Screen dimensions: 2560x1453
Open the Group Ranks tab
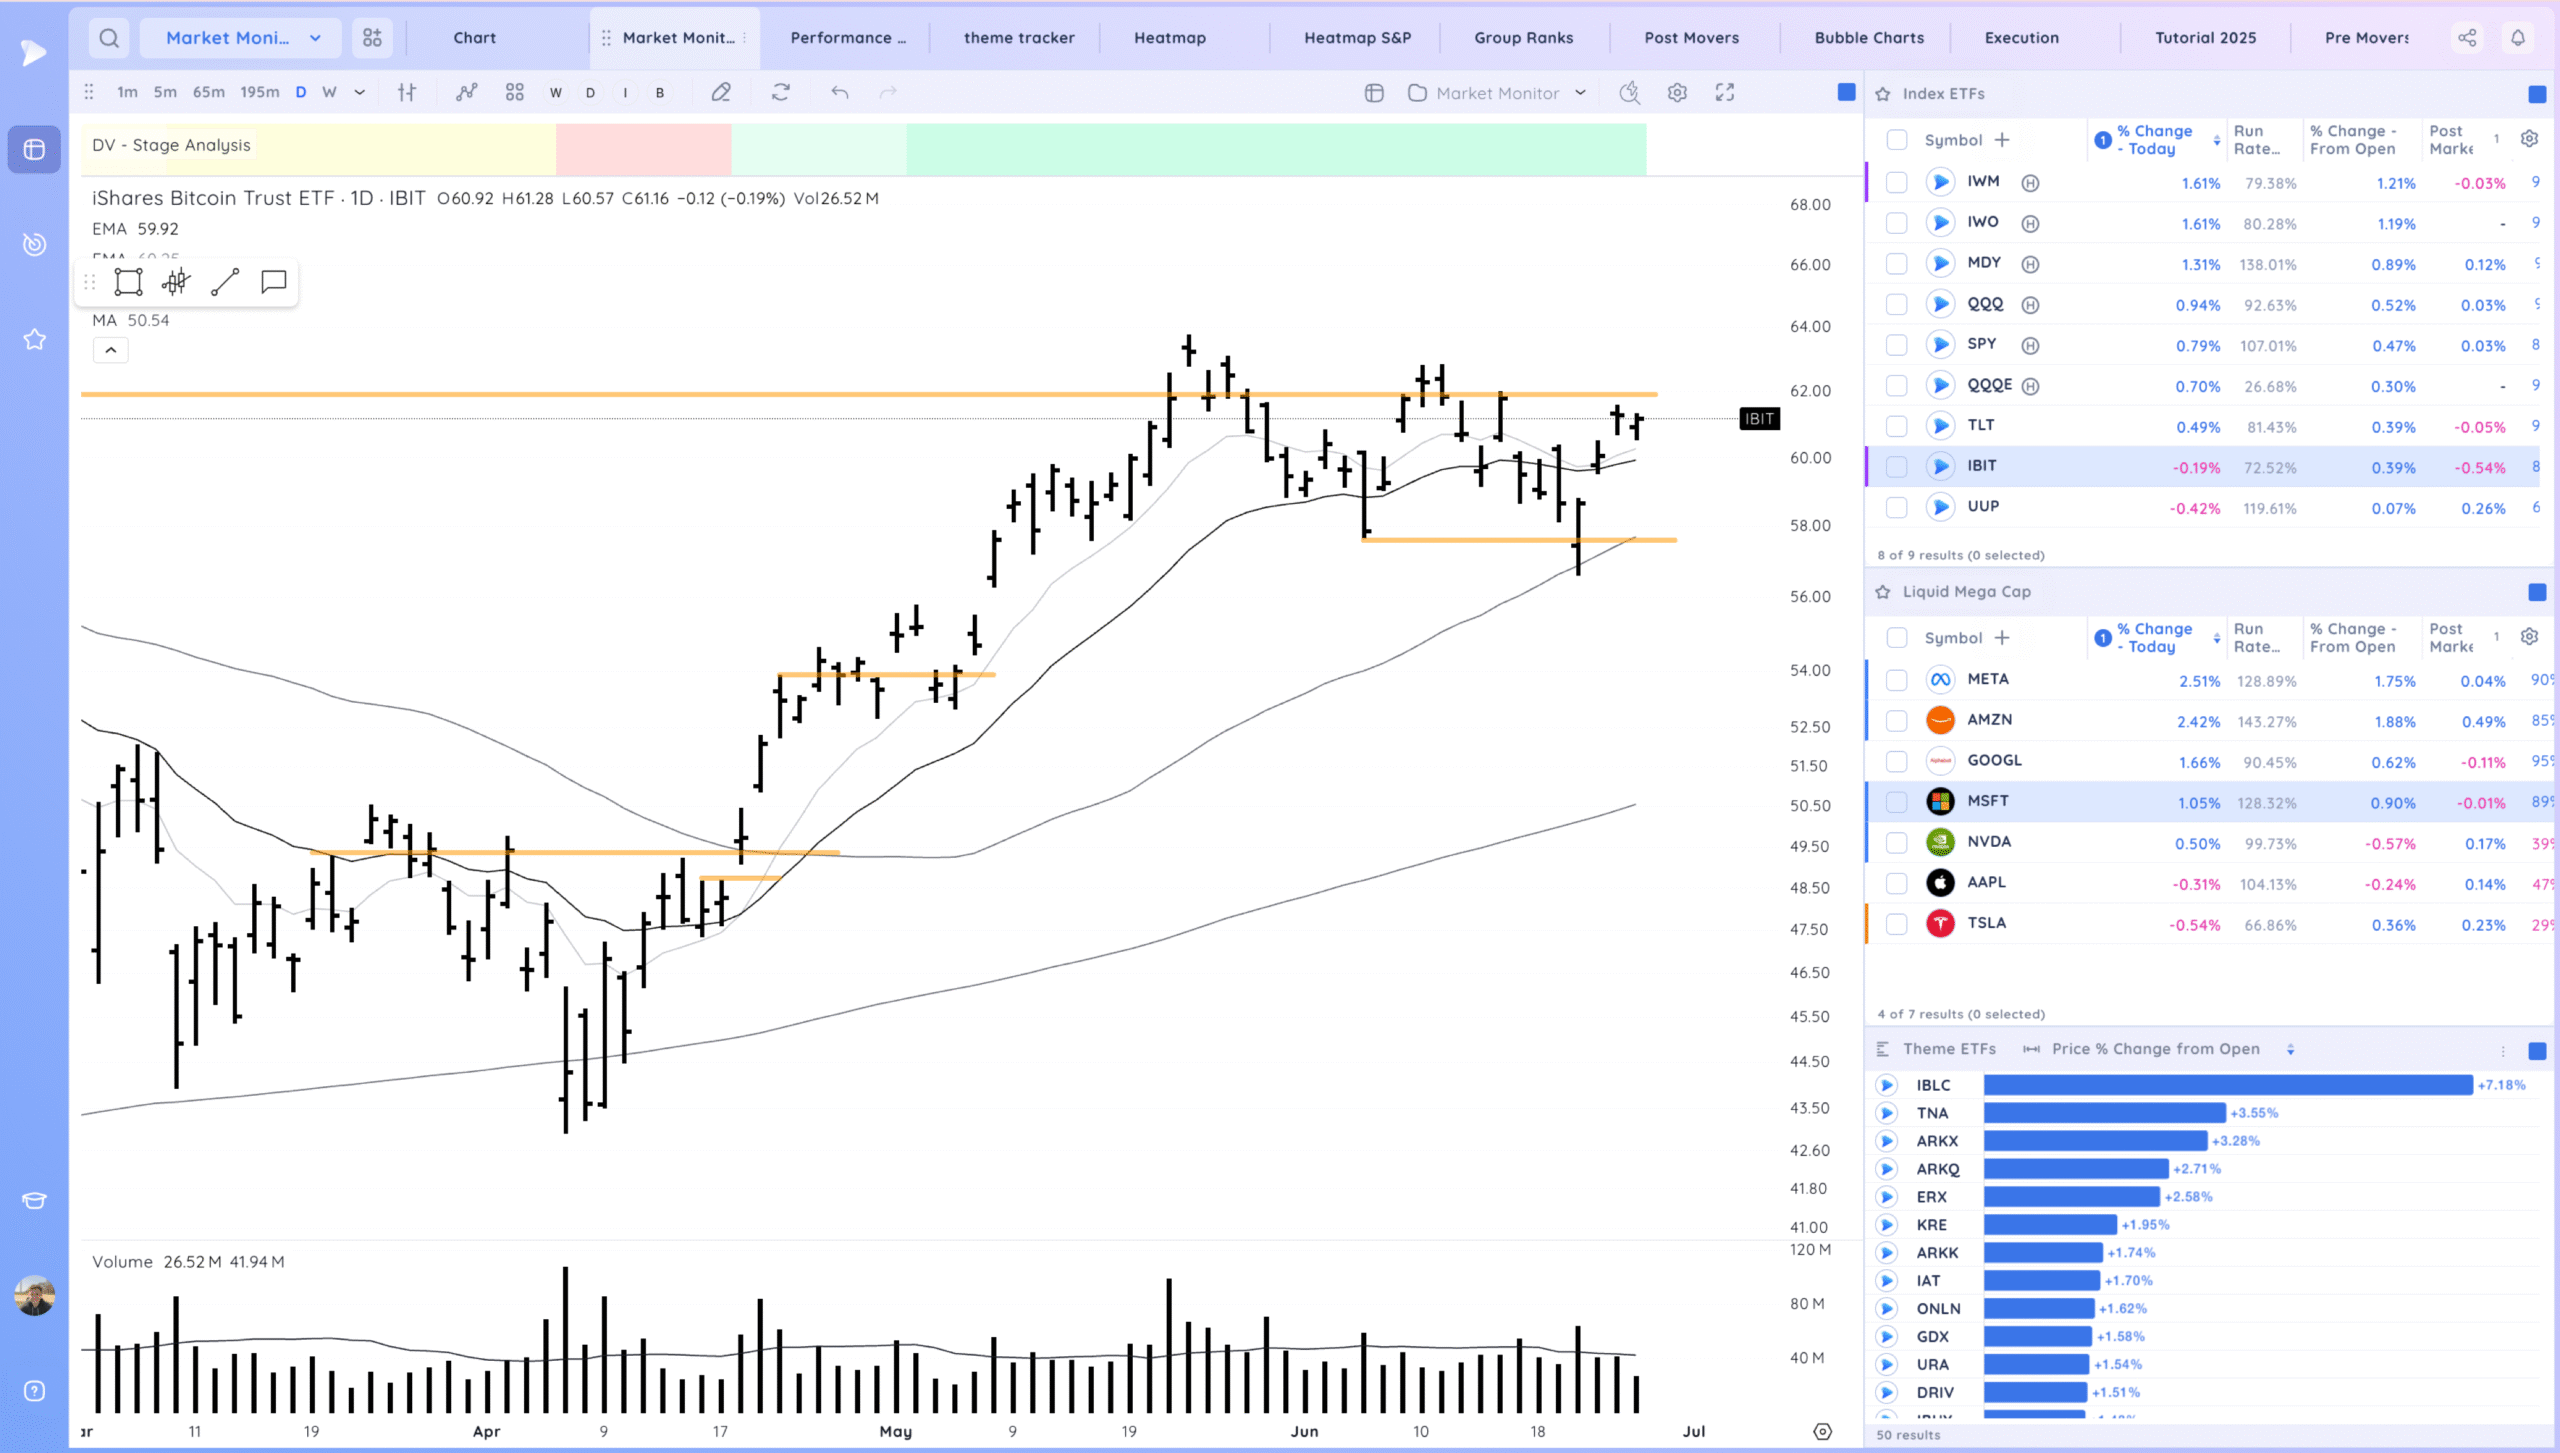1523,38
